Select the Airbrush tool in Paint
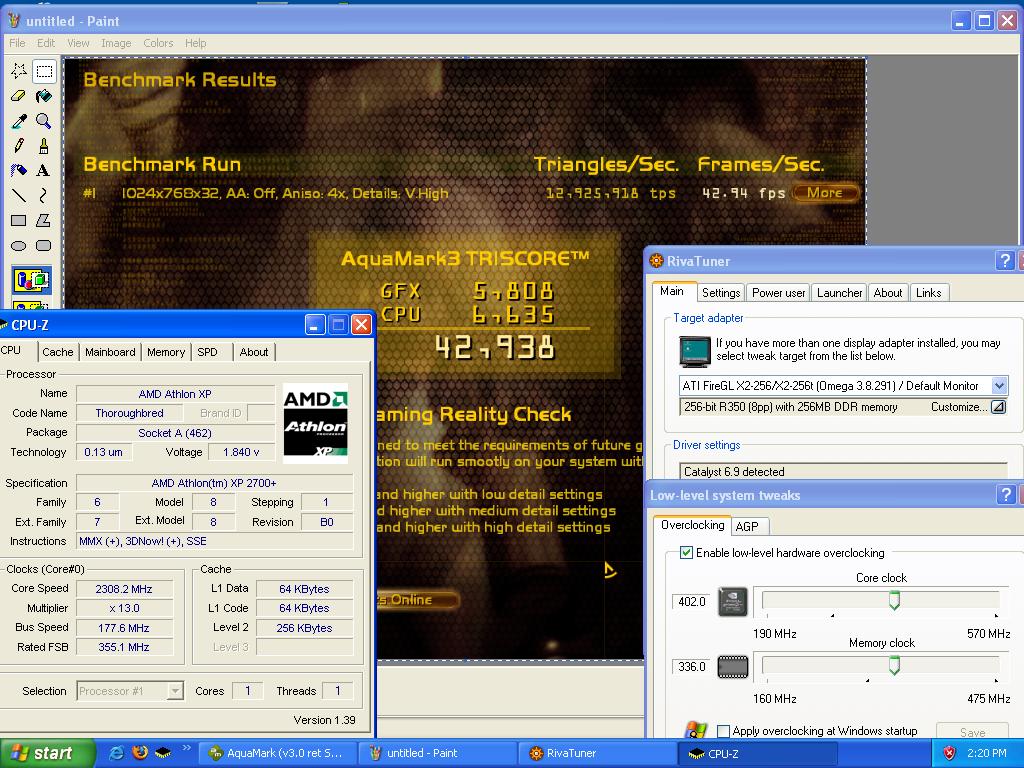The height and width of the screenshot is (768, 1024). (x=19, y=170)
